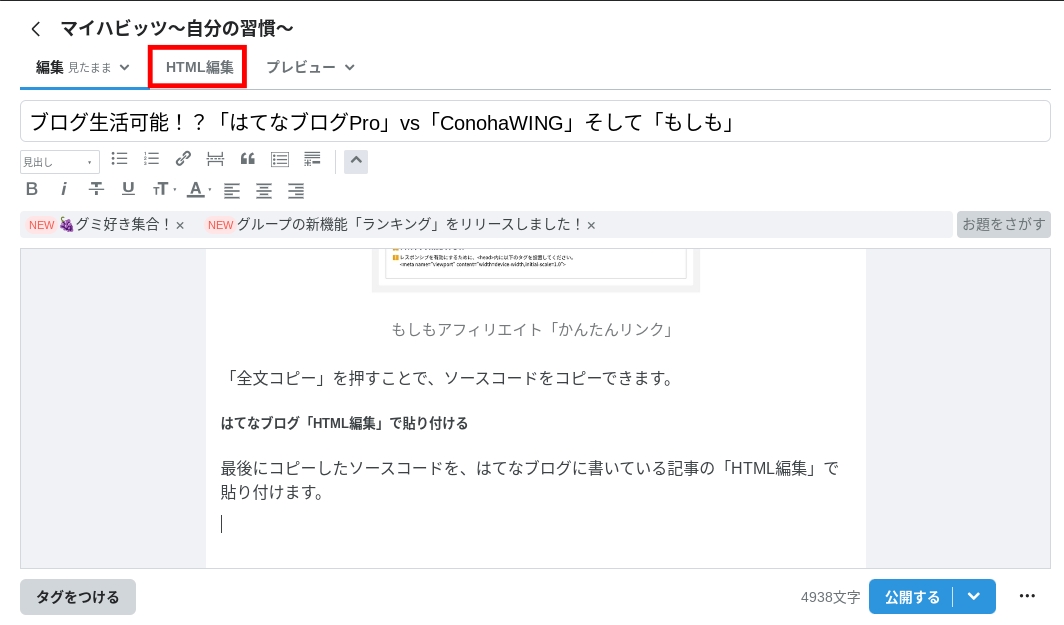
Task: Insert a blockquote using the quote icon
Action: (x=247, y=159)
